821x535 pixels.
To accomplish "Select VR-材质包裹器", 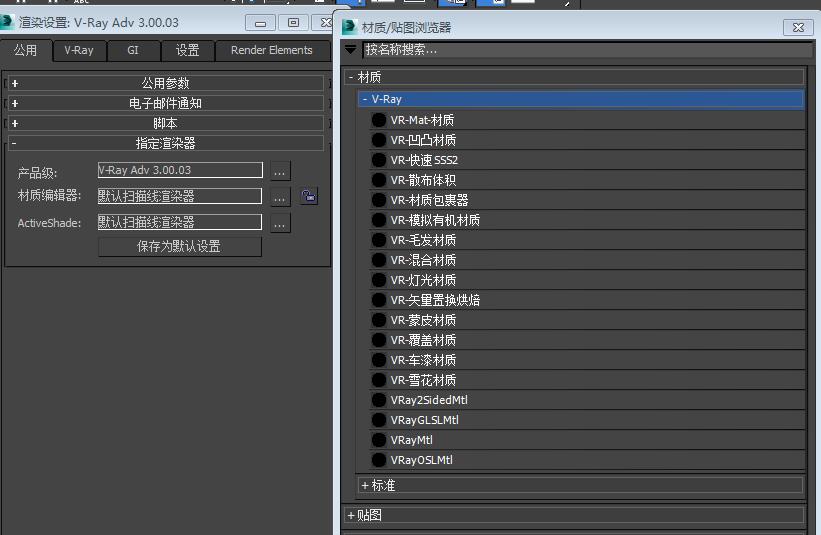I will (x=587, y=200).
